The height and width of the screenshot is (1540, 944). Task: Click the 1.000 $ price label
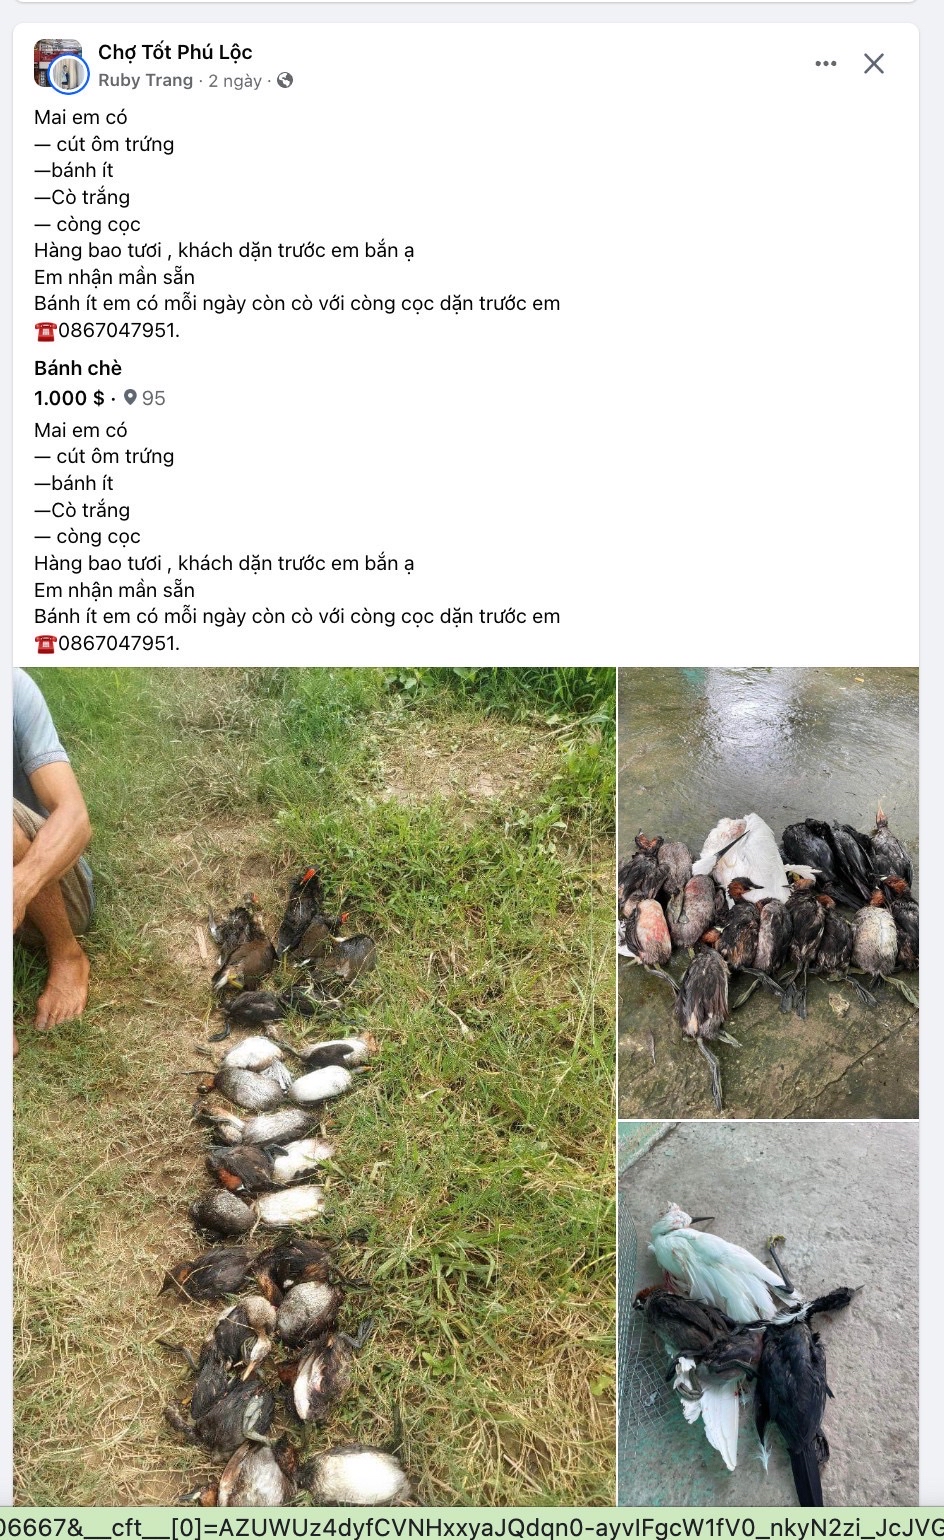coord(69,398)
